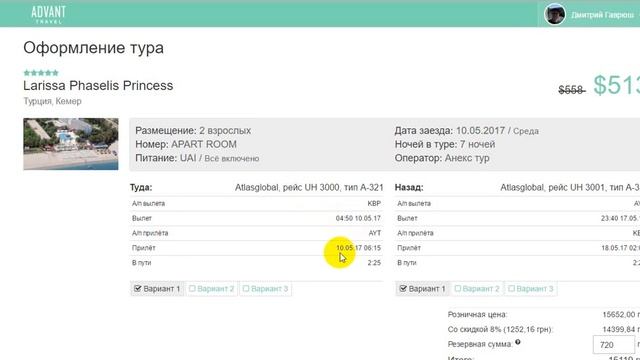The width and height of the screenshot is (640, 360).
Task: Click the Туда departure time 04:50 10.05.17
Action: (x=358, y=218)
